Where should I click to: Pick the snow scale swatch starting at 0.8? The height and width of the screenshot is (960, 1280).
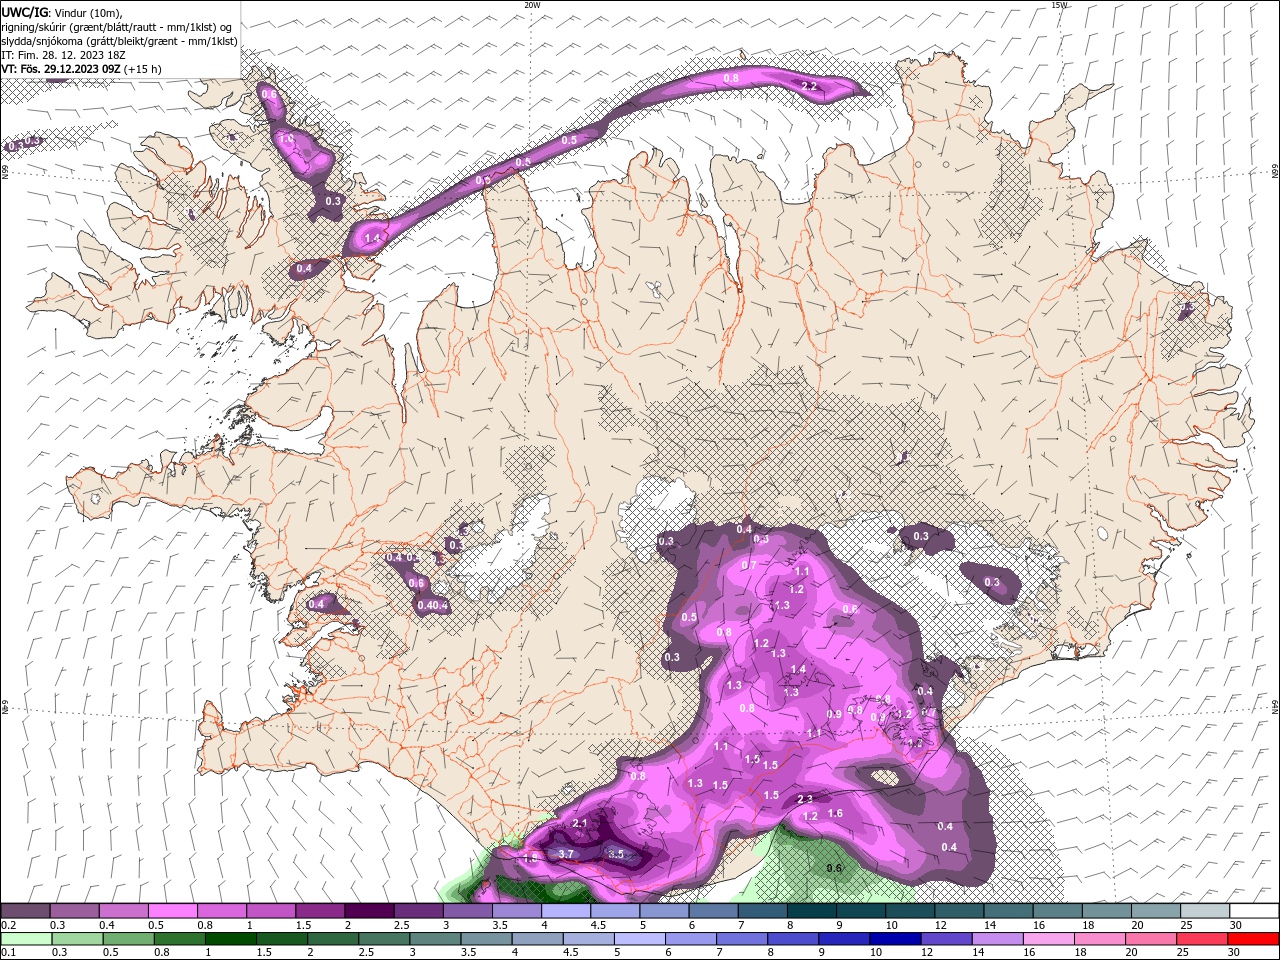pos(222,911)
